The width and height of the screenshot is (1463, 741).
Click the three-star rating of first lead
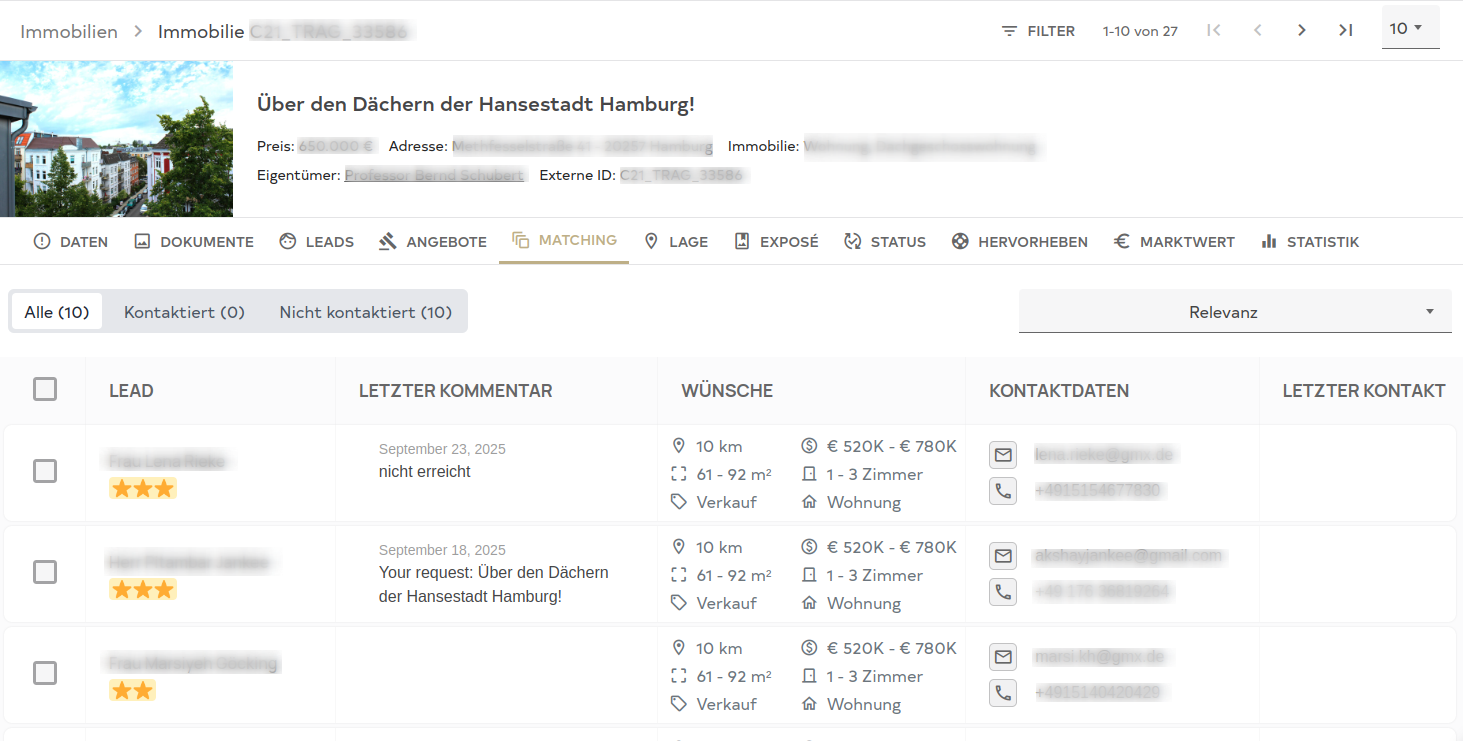point(143,488)
